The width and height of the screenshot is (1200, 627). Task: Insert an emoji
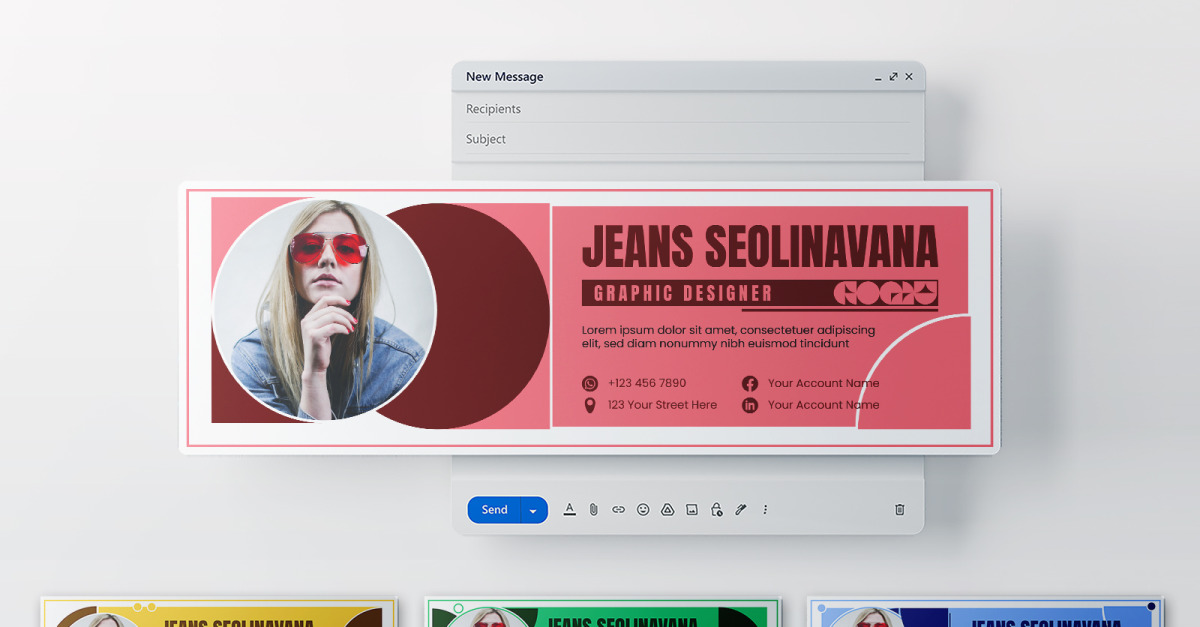click(x=642, y=509)
